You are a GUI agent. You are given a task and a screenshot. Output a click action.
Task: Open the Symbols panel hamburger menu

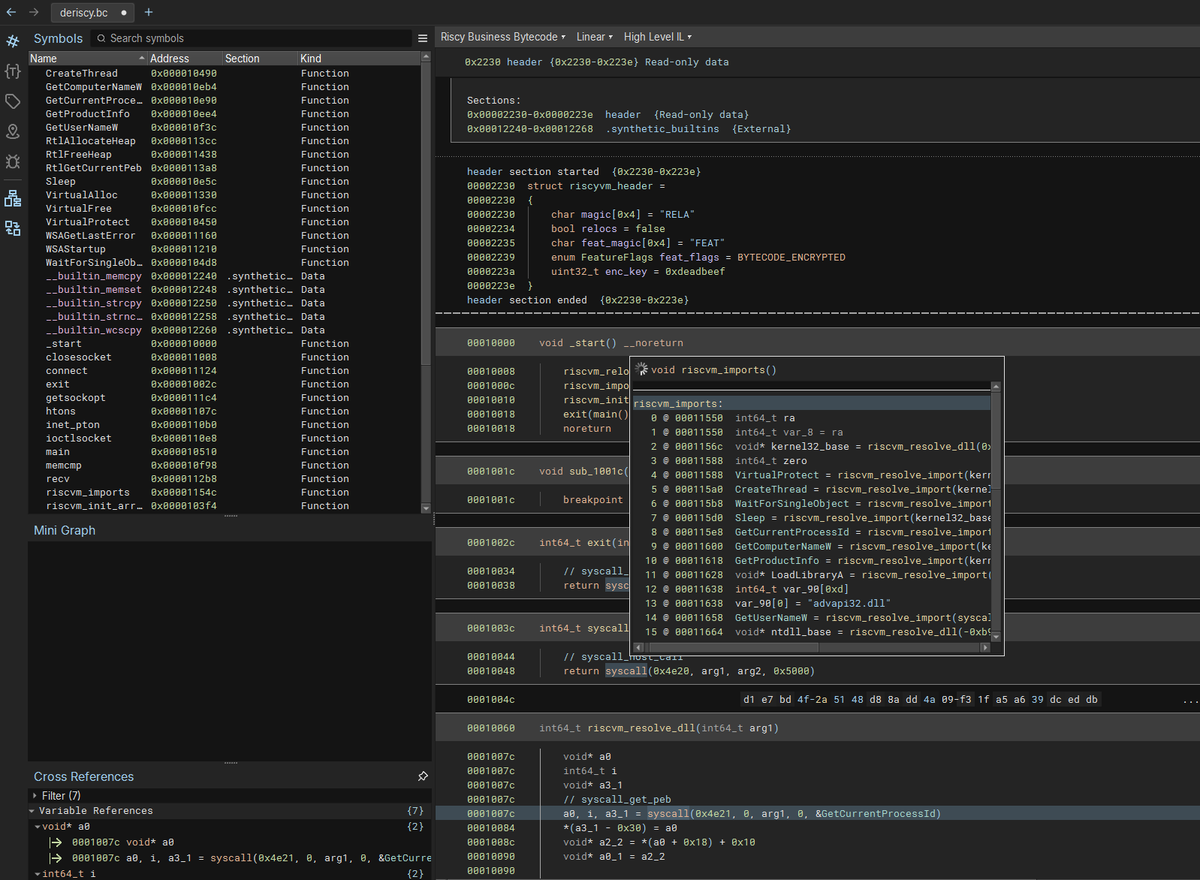click(x=422, y=38)
